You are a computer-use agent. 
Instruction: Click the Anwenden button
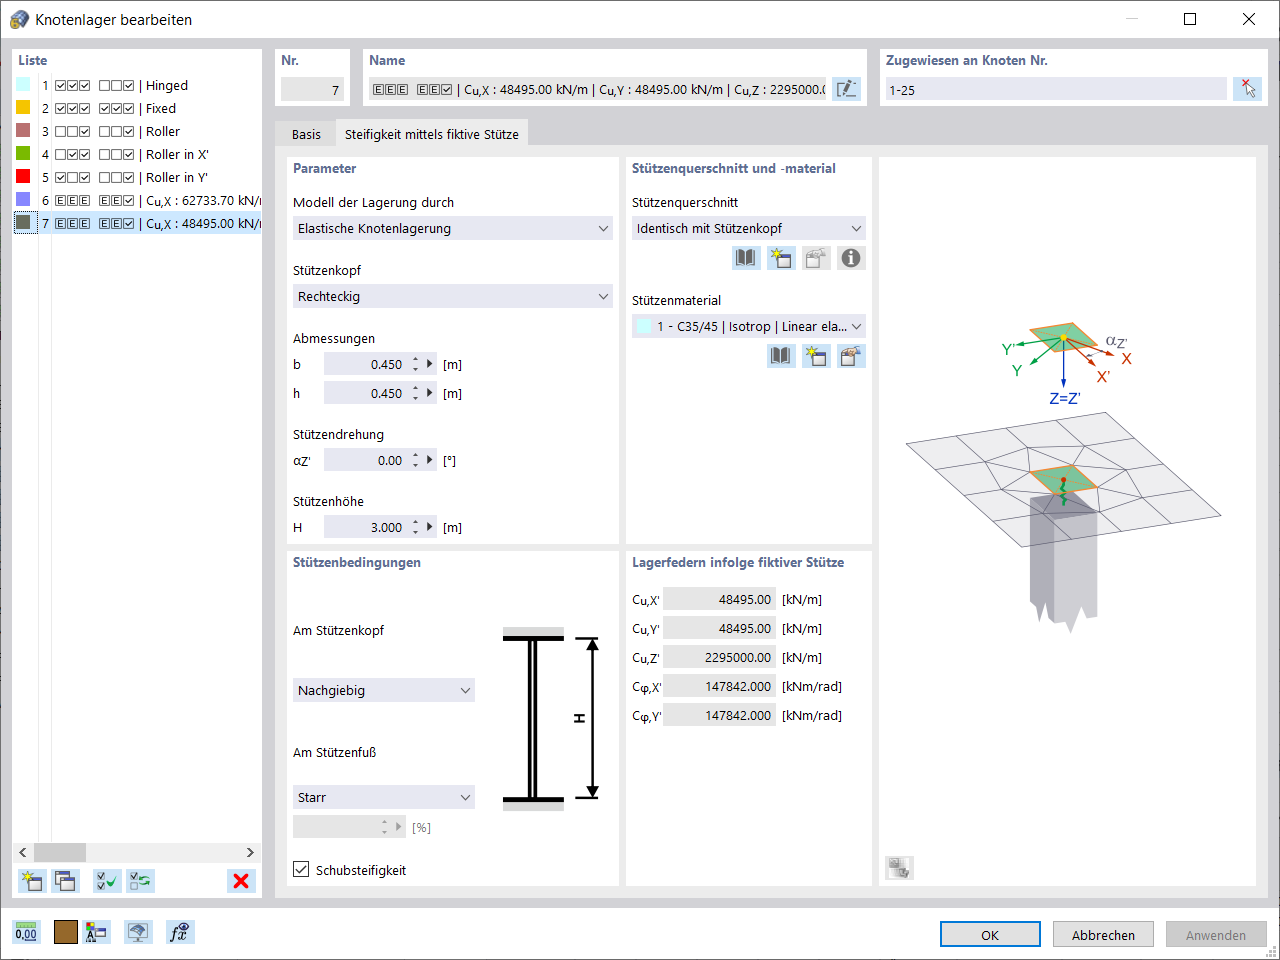coord(1216,934)
